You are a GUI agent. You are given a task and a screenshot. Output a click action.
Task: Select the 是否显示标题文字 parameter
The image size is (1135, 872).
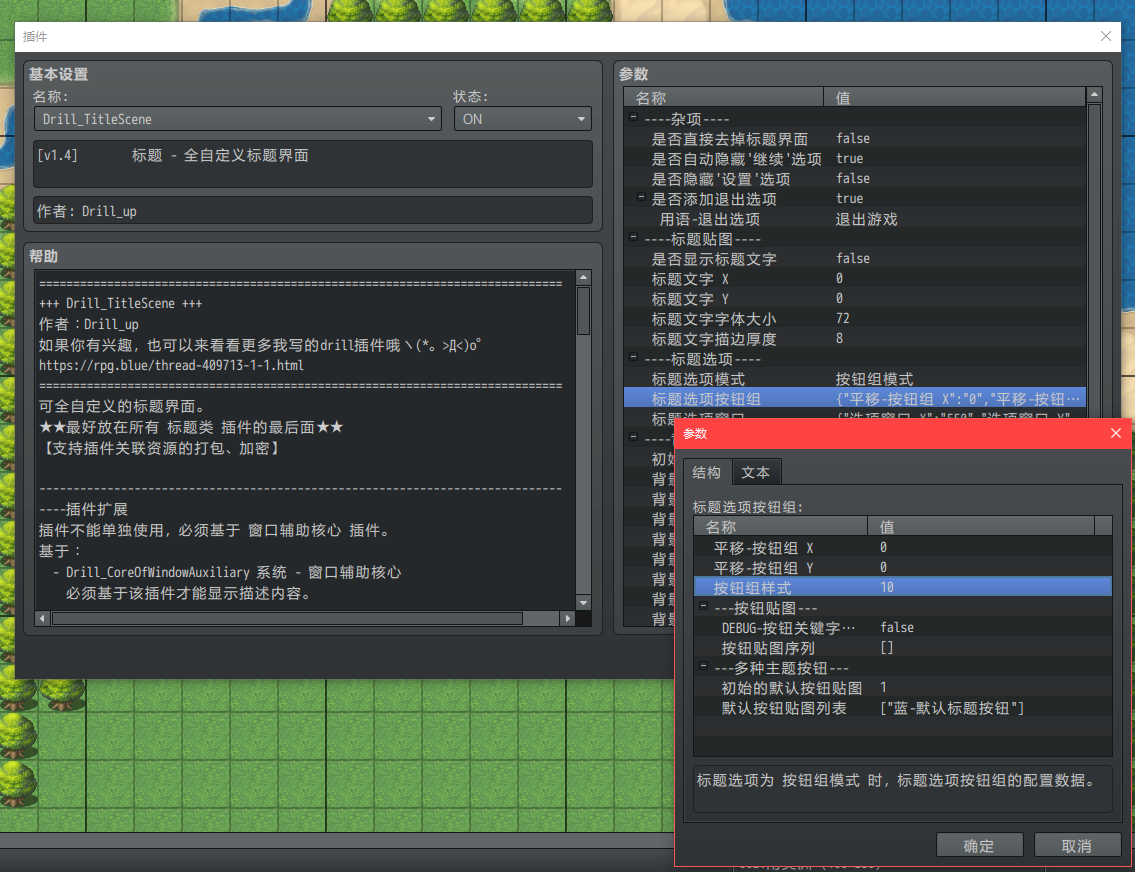pyautogui.click(x=854, y=258)
